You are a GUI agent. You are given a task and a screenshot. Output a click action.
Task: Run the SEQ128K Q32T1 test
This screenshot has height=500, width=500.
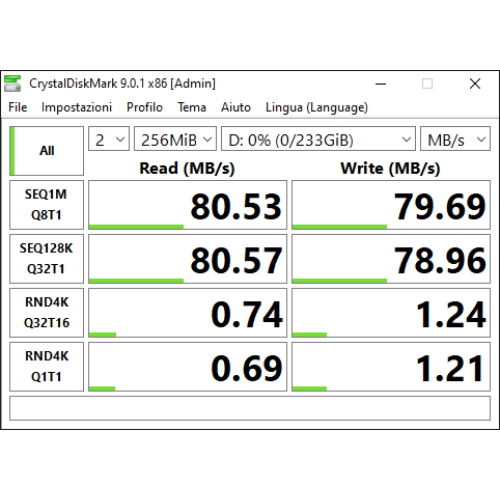tap(46, 259)
